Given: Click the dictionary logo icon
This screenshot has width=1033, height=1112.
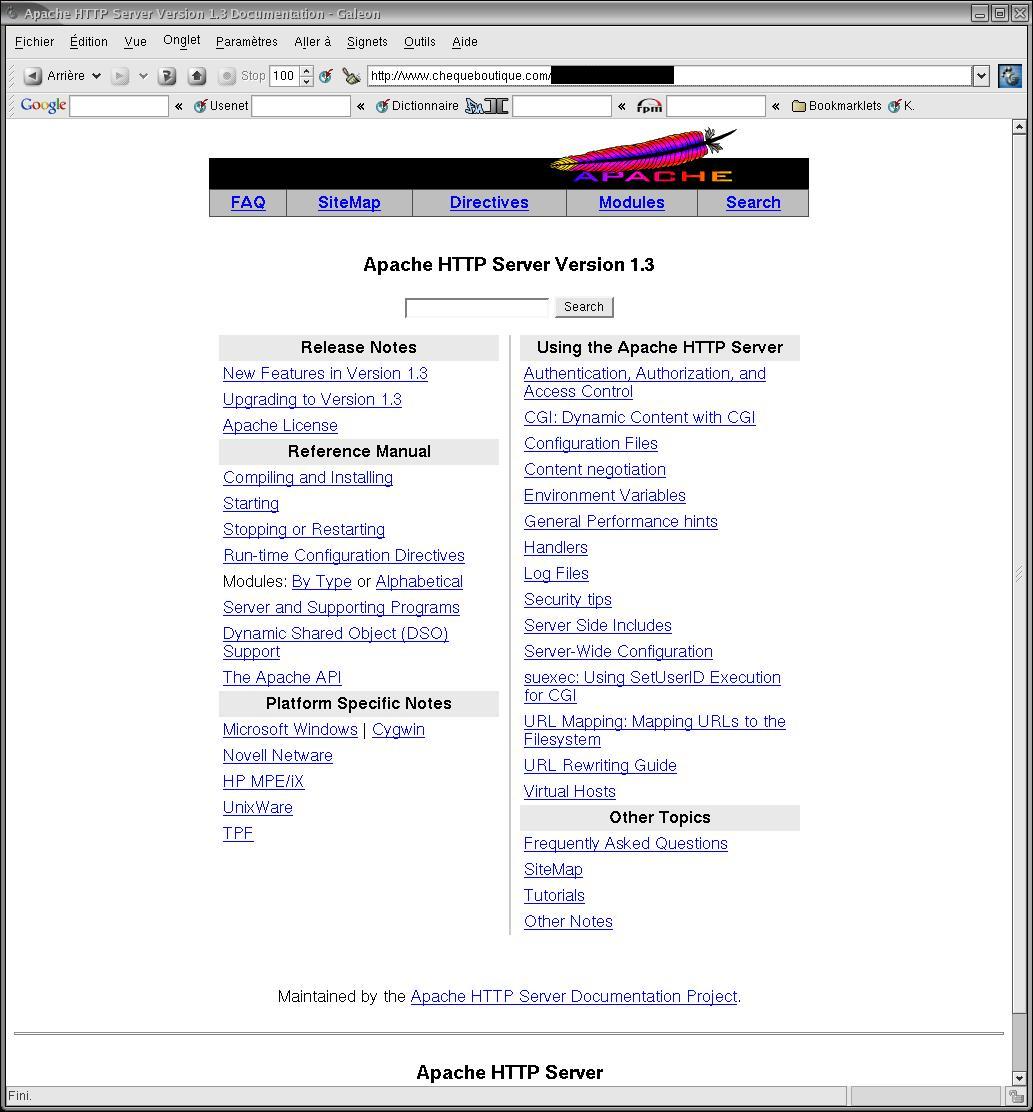Looking at the screenshot, I should point(486,106).
